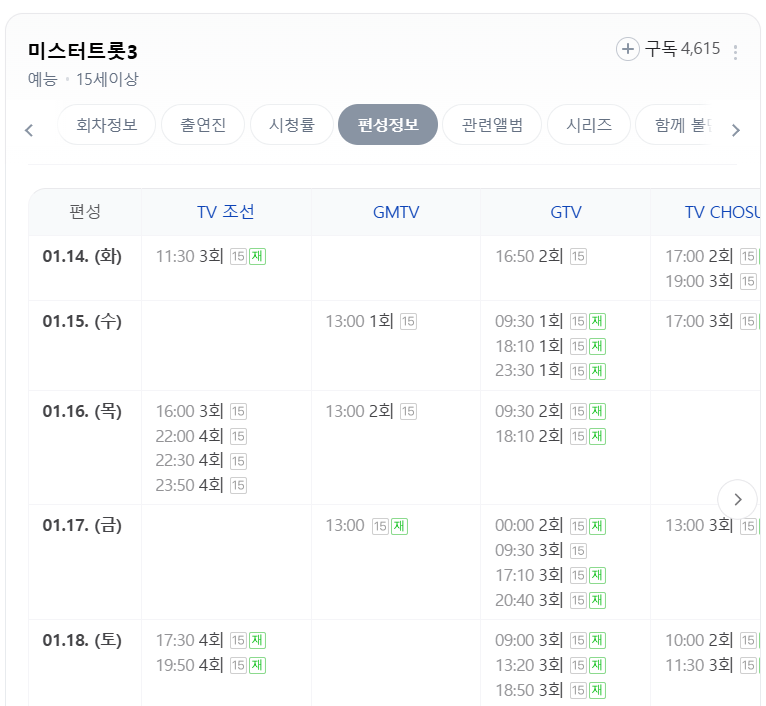Viewport: 766px width, 706px height.
Task: Select the 01.15. (수) date row
Action: 82,321
